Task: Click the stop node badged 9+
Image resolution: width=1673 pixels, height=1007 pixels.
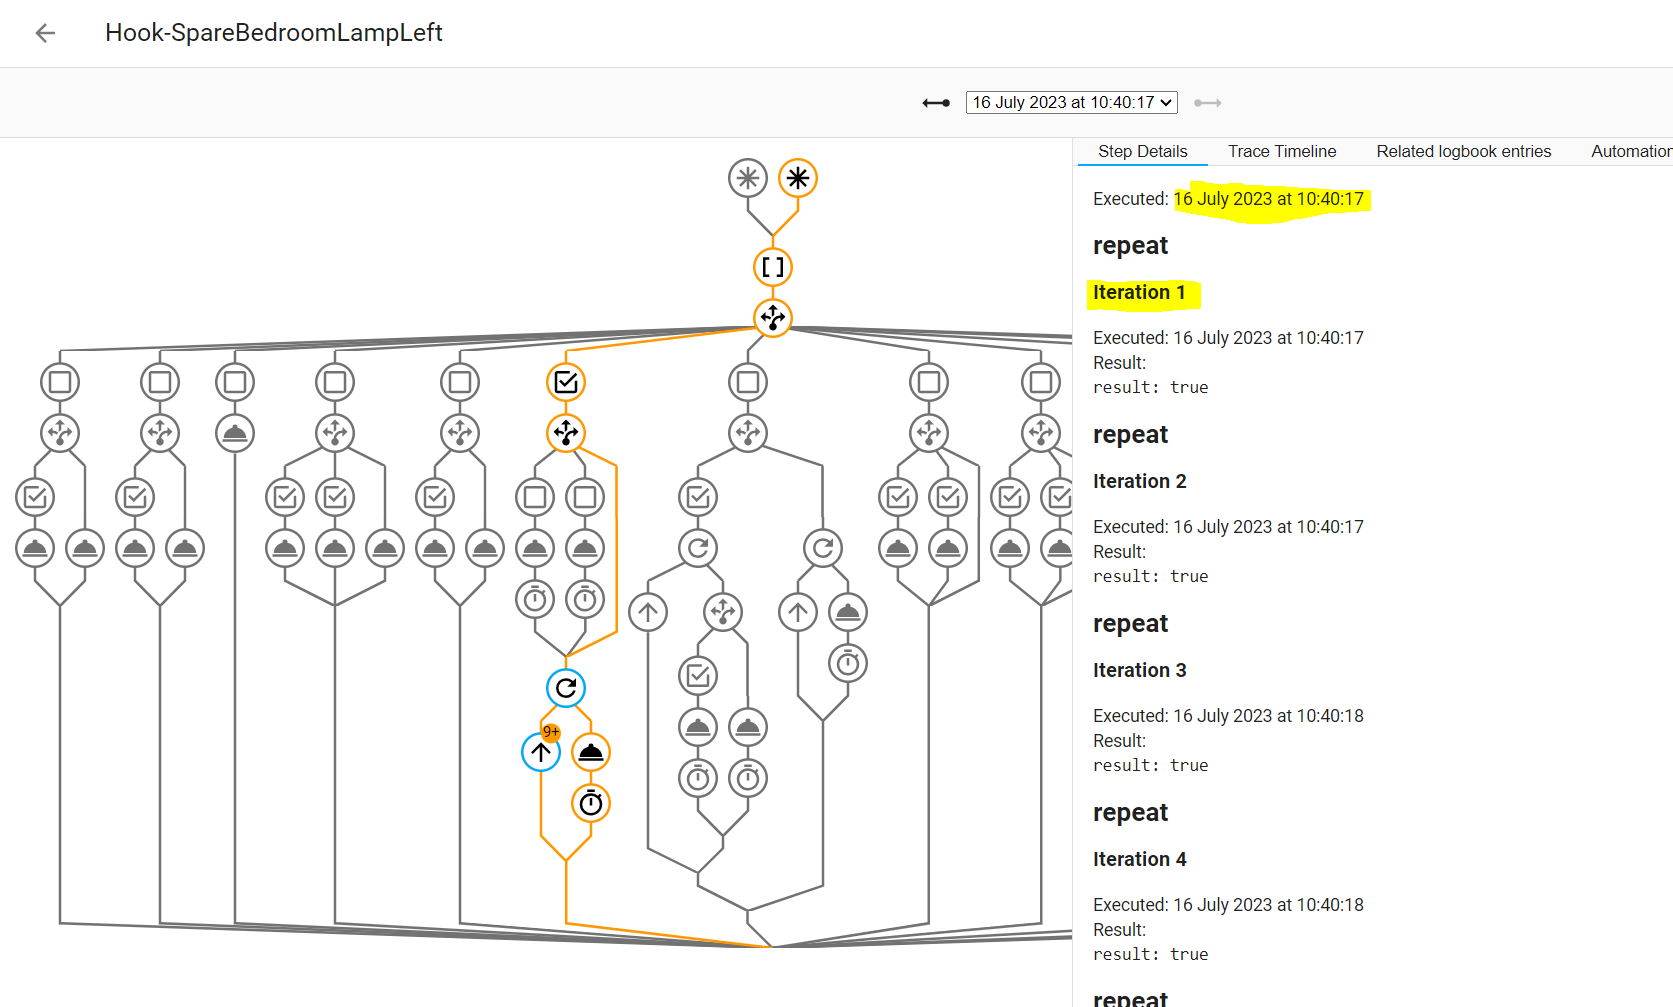Action: (x=540, y=751)
